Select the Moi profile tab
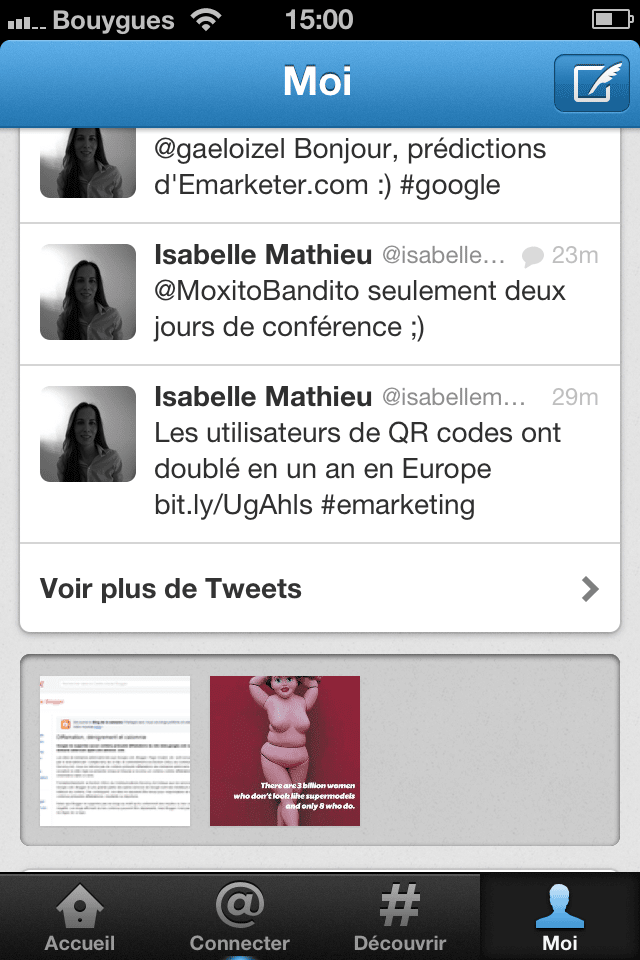Viewport: 640px width, 960px height. tap(560, 917)
